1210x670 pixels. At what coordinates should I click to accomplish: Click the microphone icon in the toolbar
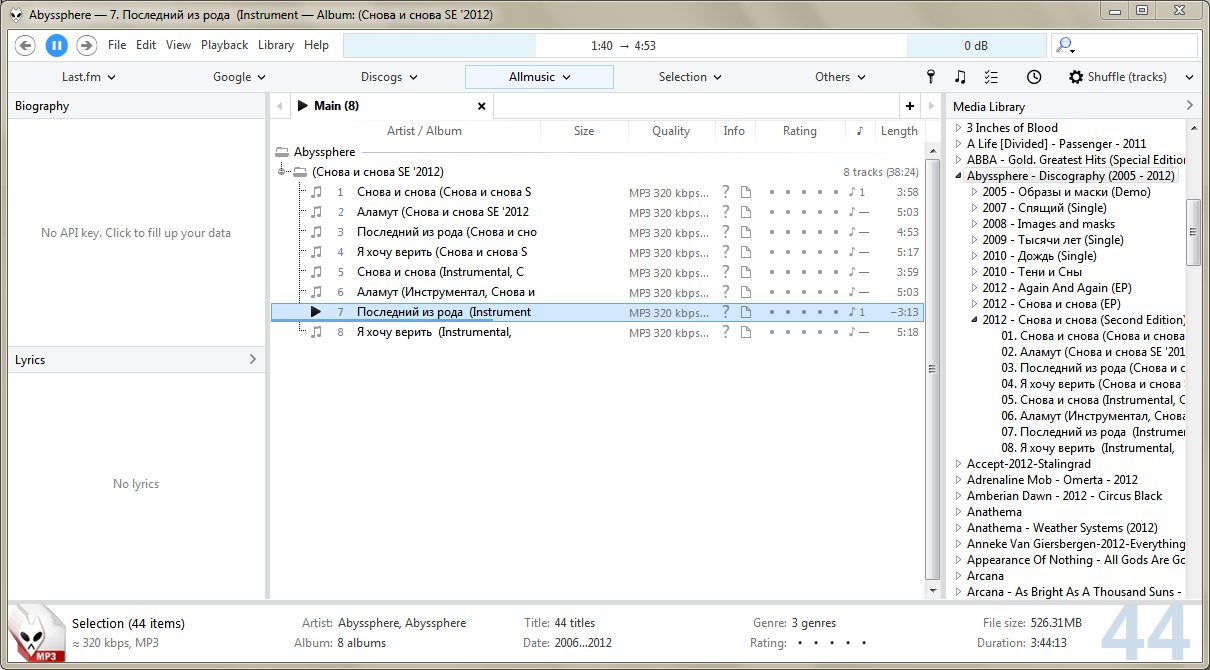(930, 77)
